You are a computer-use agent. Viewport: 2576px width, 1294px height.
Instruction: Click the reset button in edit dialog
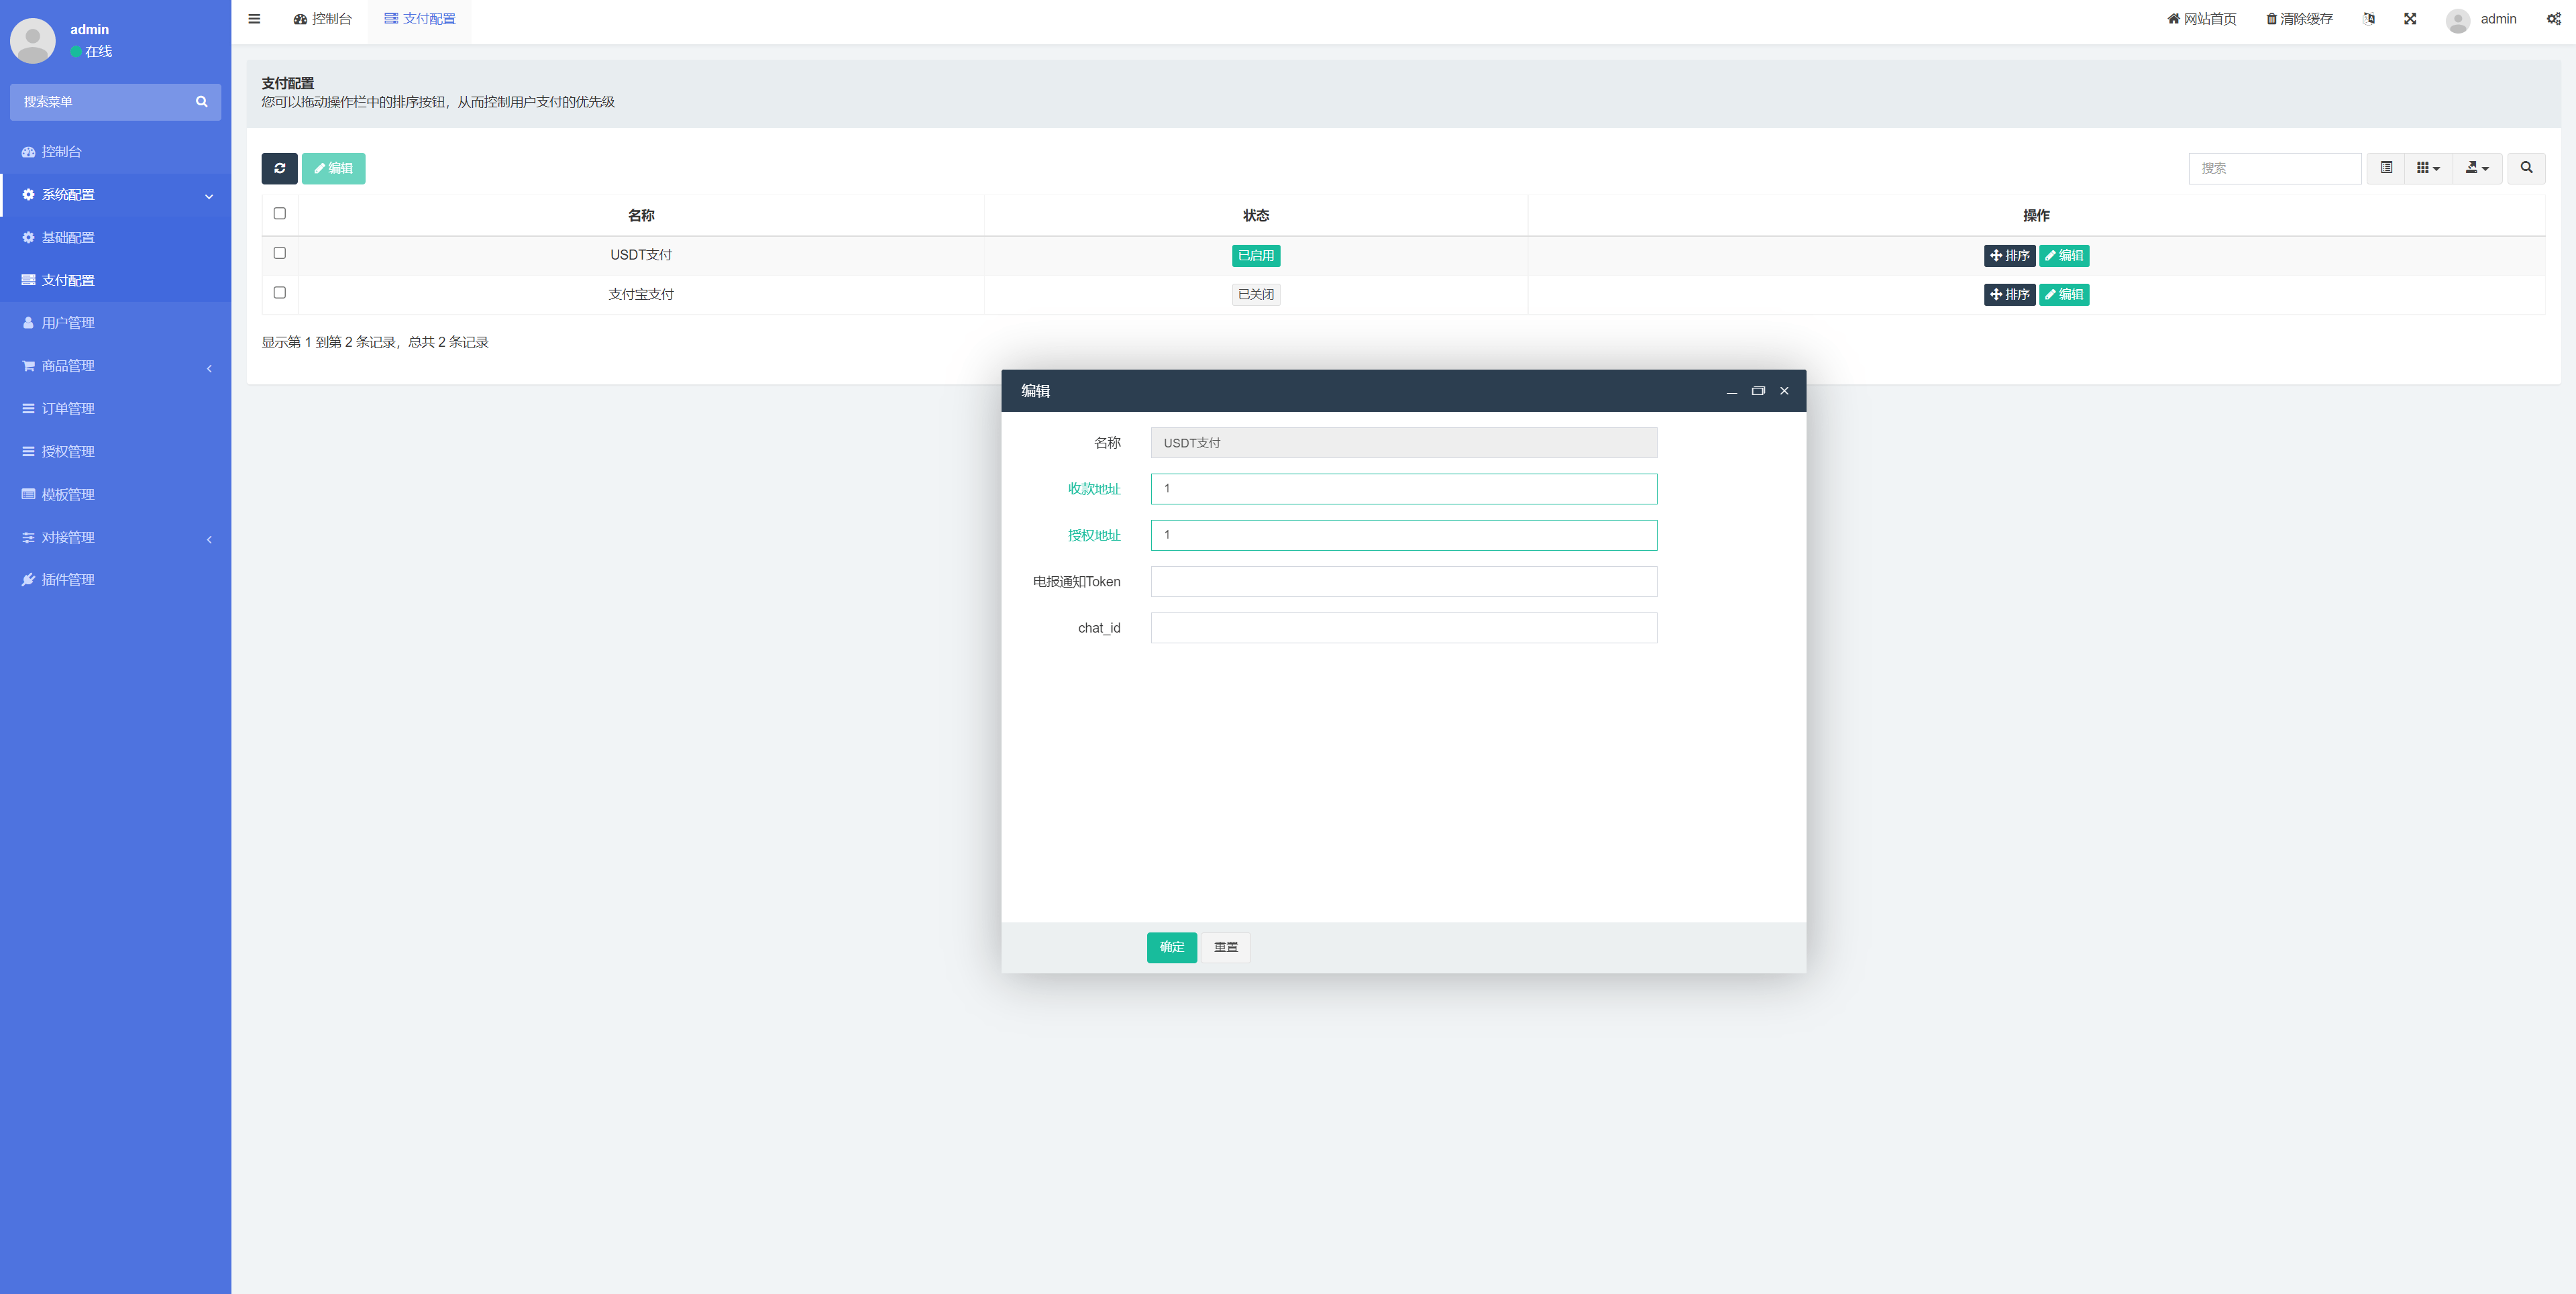click(1226, 946)
